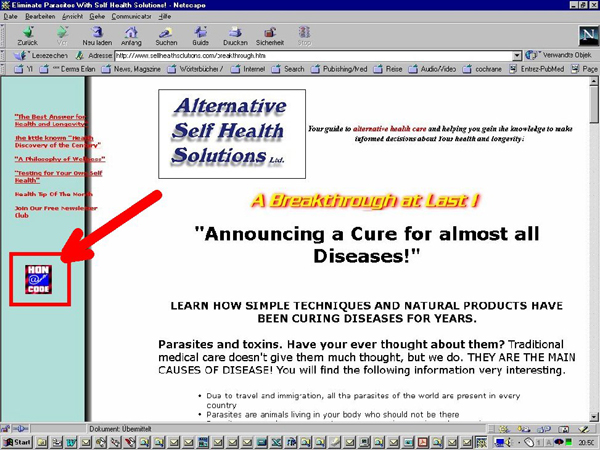This screenshot has height=450, width=600.
Task: Open the Sicherheit (Security) icon
Action: coord(270,34)
